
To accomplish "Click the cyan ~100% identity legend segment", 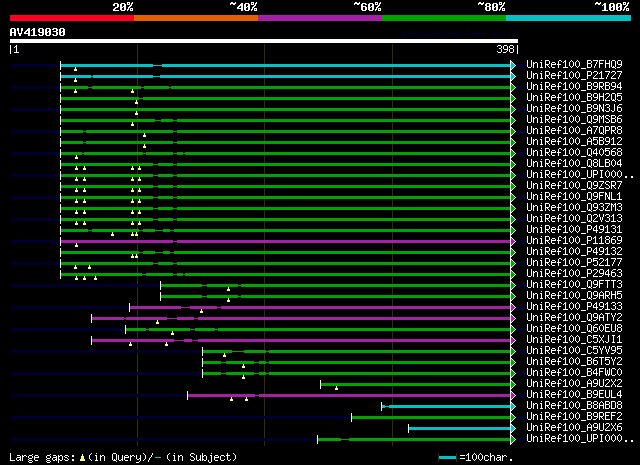I will pos(568,18).
